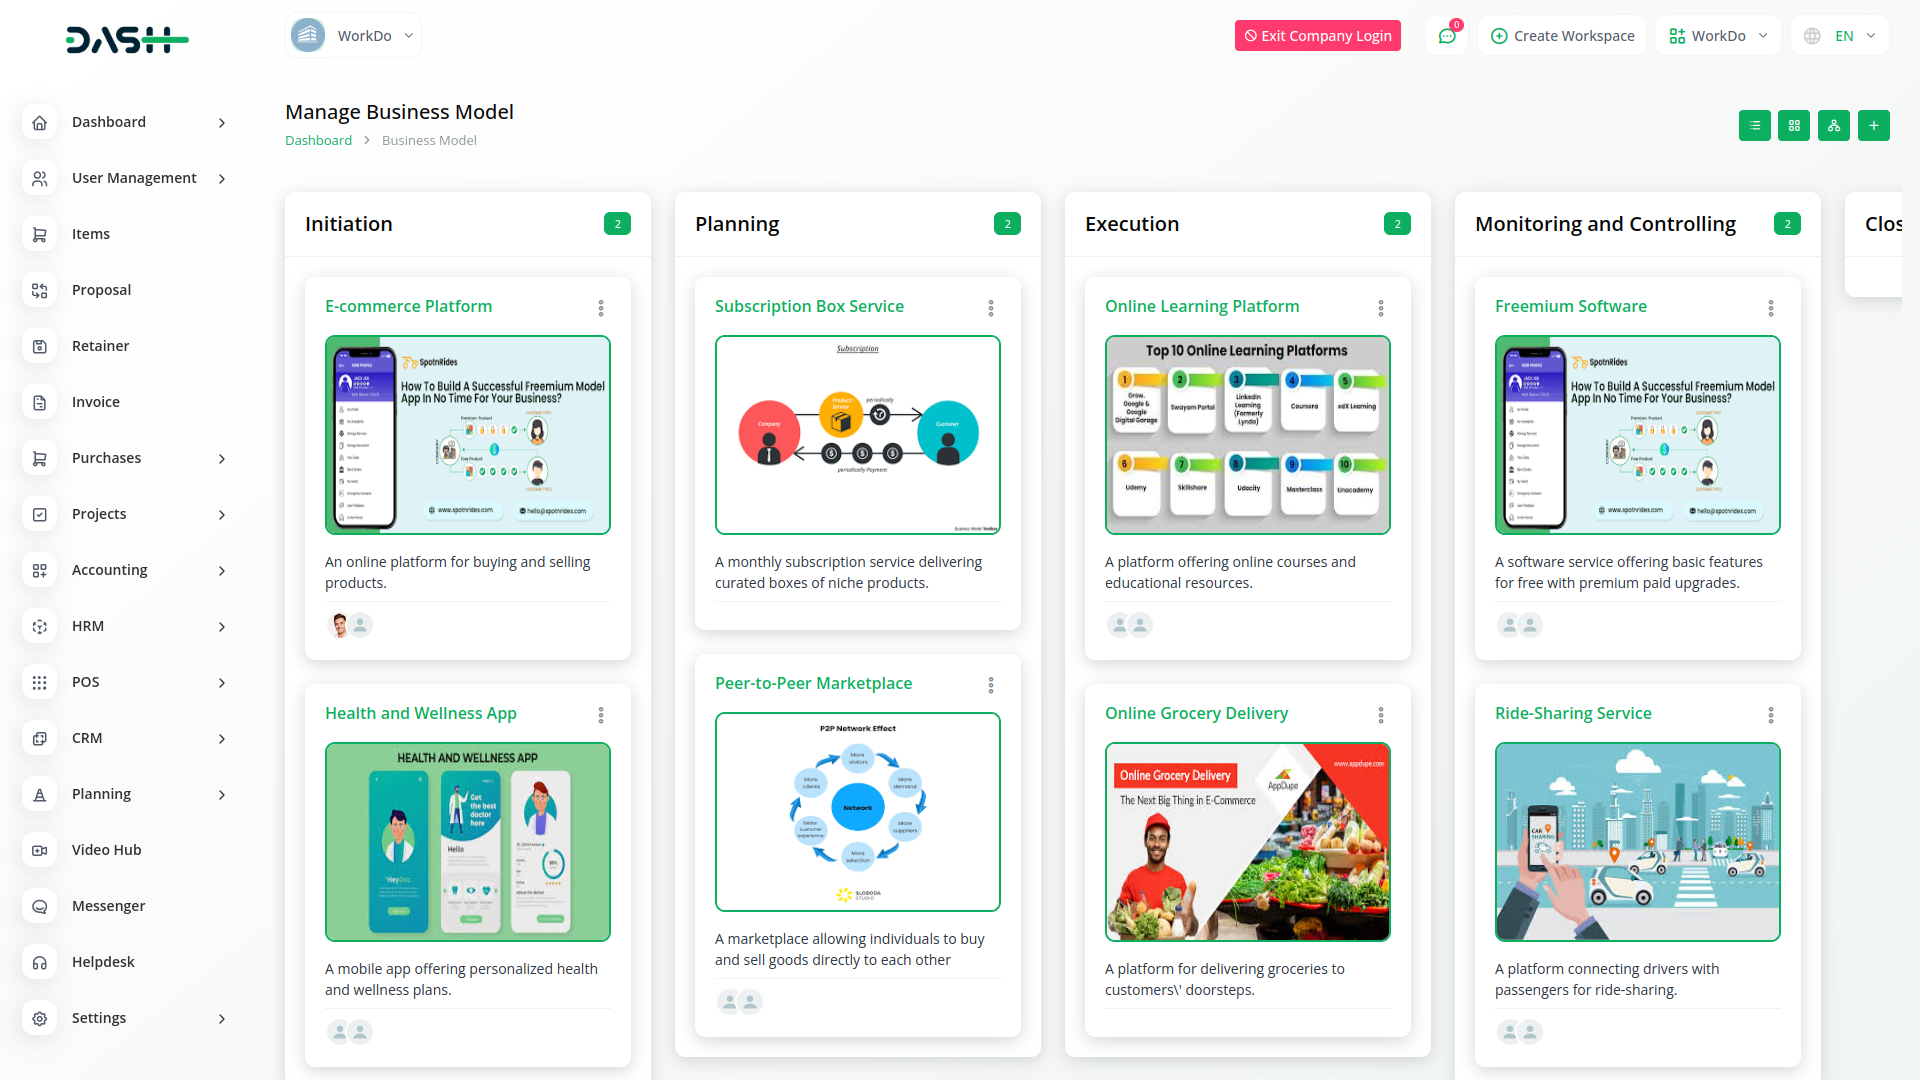
Task: Click the Video Hub sidebar icon
Action: [x=39, y=850]
